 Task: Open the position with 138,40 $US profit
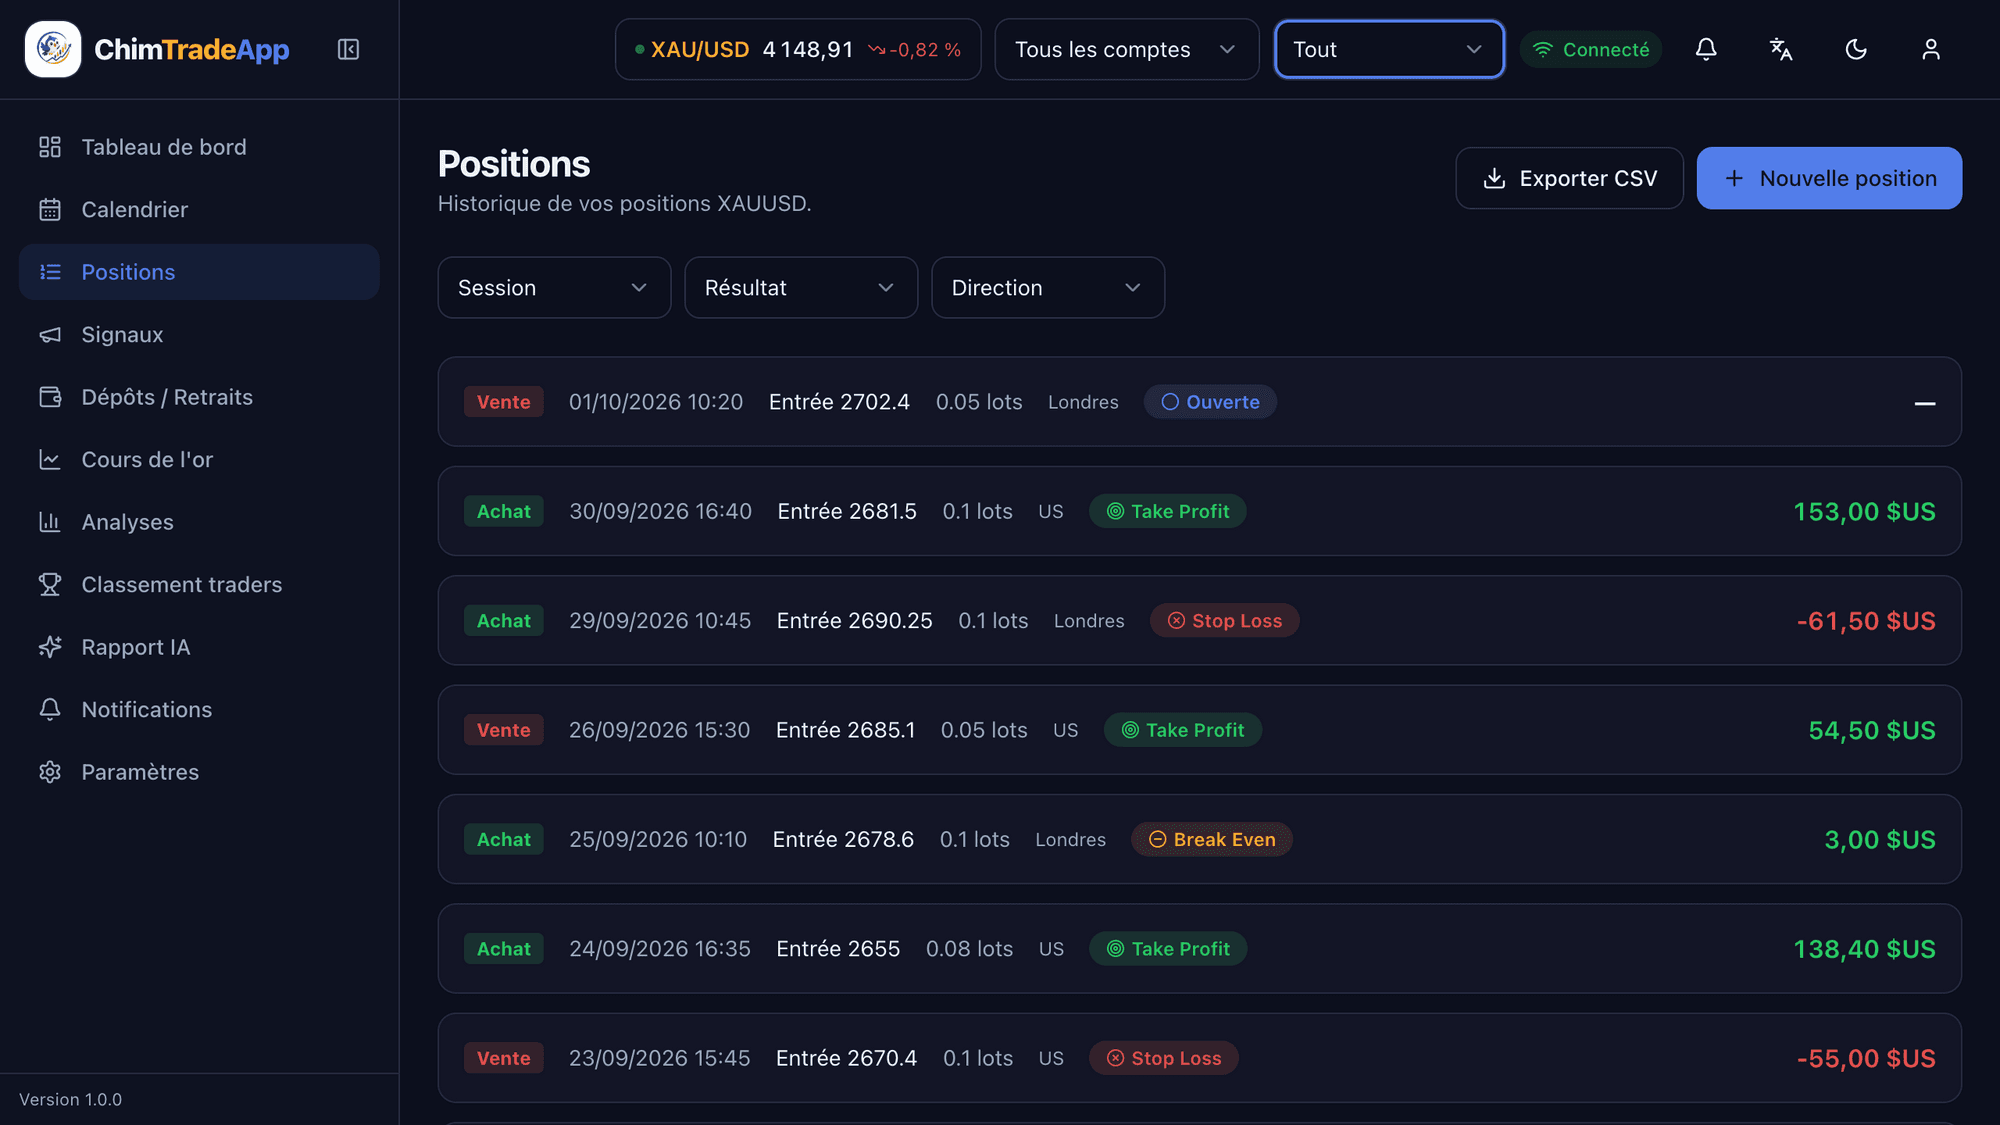pyautogui.click(x=1199, y=949)
